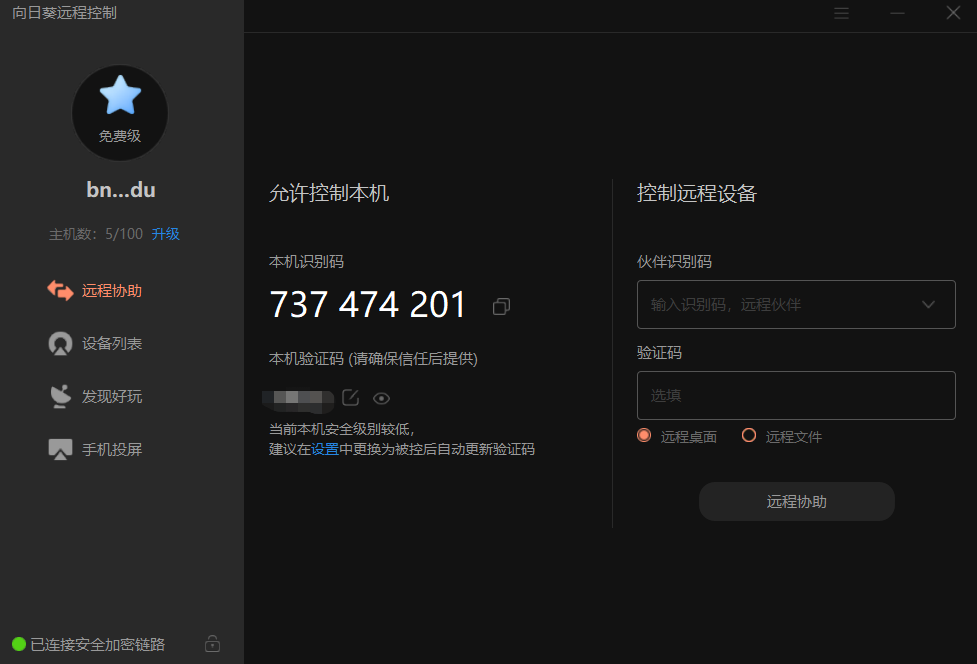Click the 验证码 optional input field

(796, 396)
